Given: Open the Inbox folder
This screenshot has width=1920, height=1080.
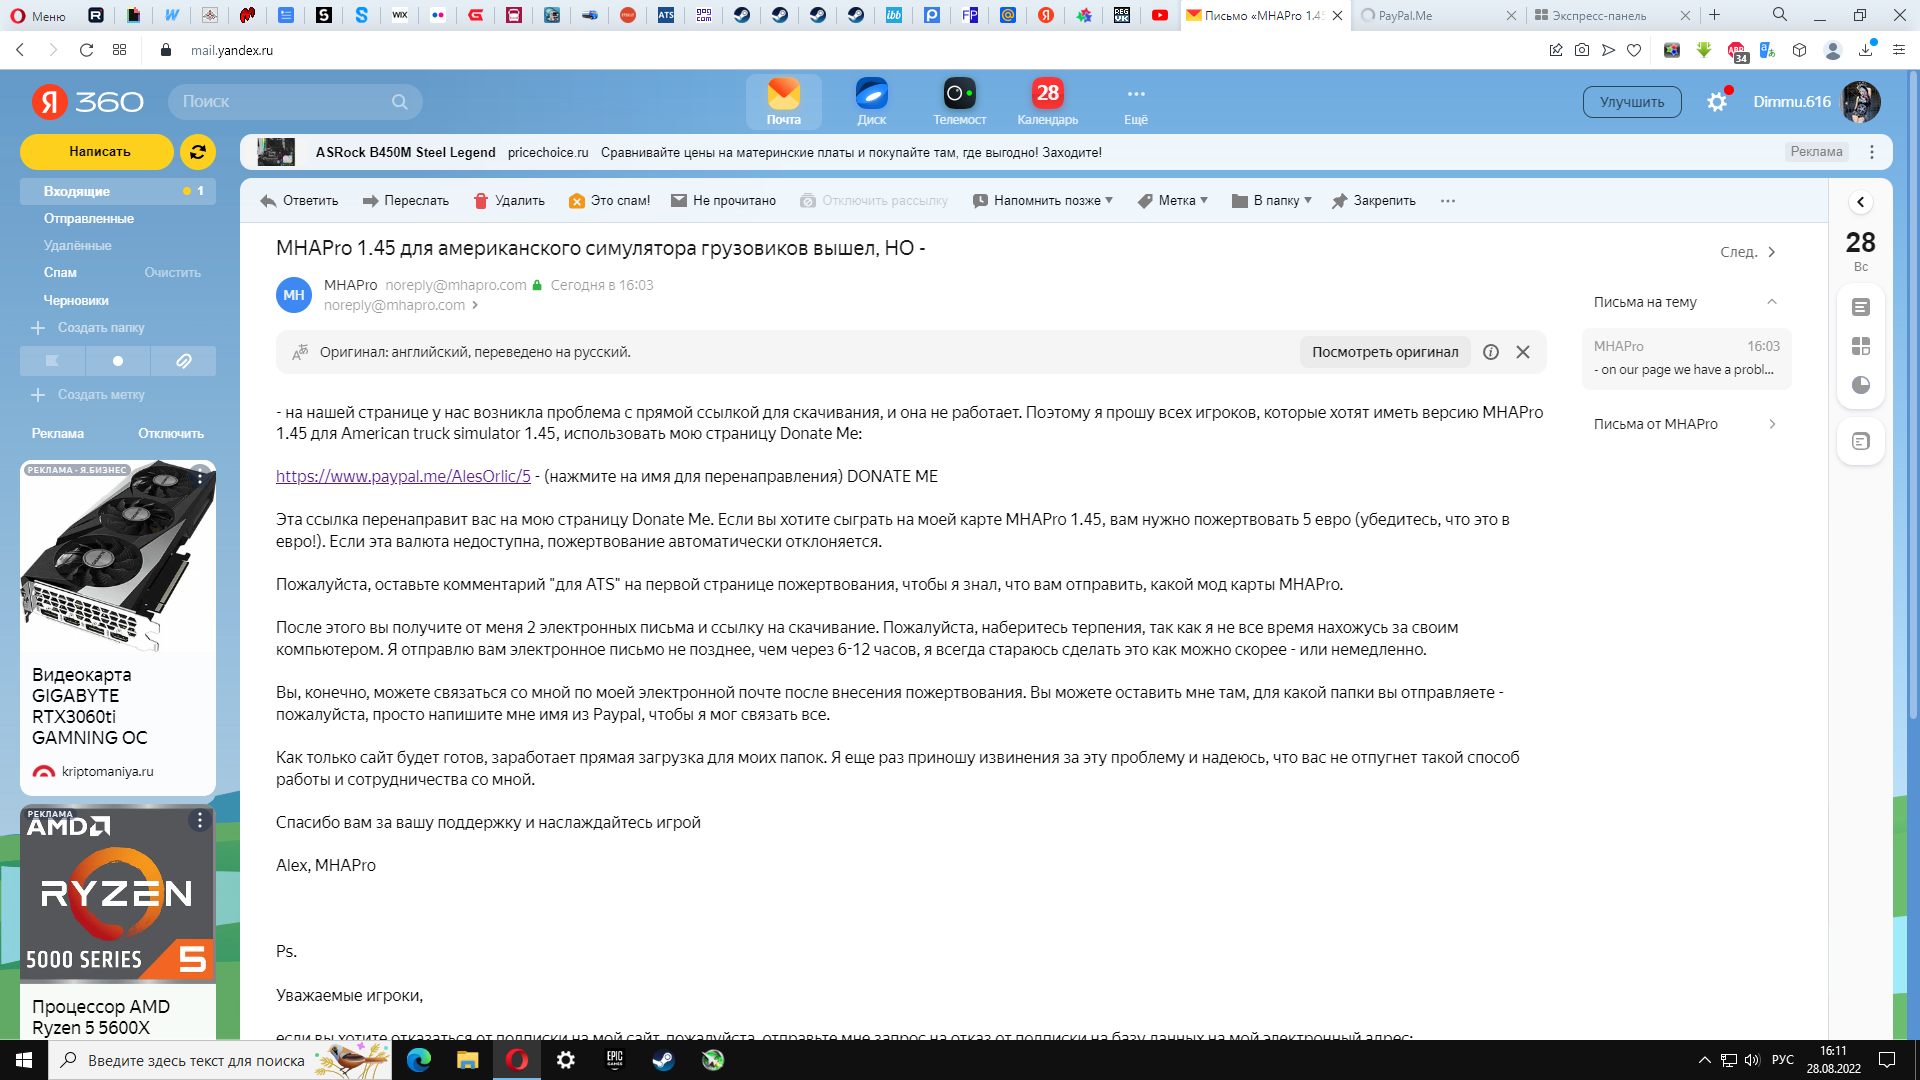Looking at the screenshot, I should [77, 191].
